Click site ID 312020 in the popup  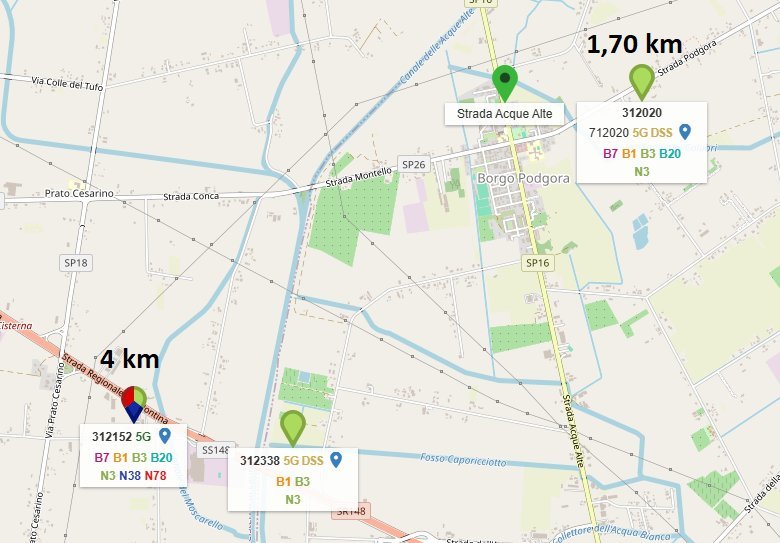[x=642, y=113]
